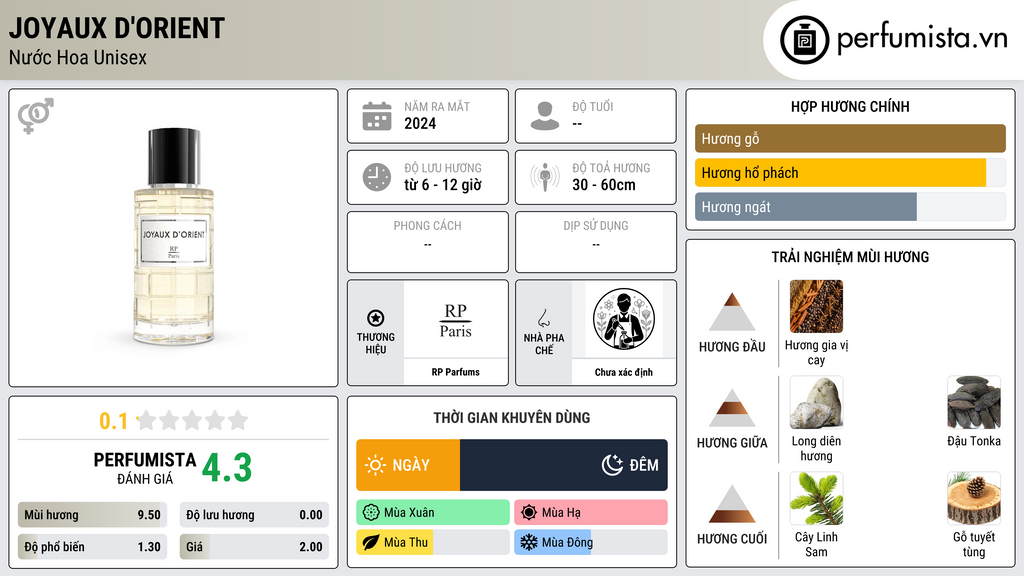Select the Mùa Đông season chip
Viewport: 1024px width, 576px height.
591,542
